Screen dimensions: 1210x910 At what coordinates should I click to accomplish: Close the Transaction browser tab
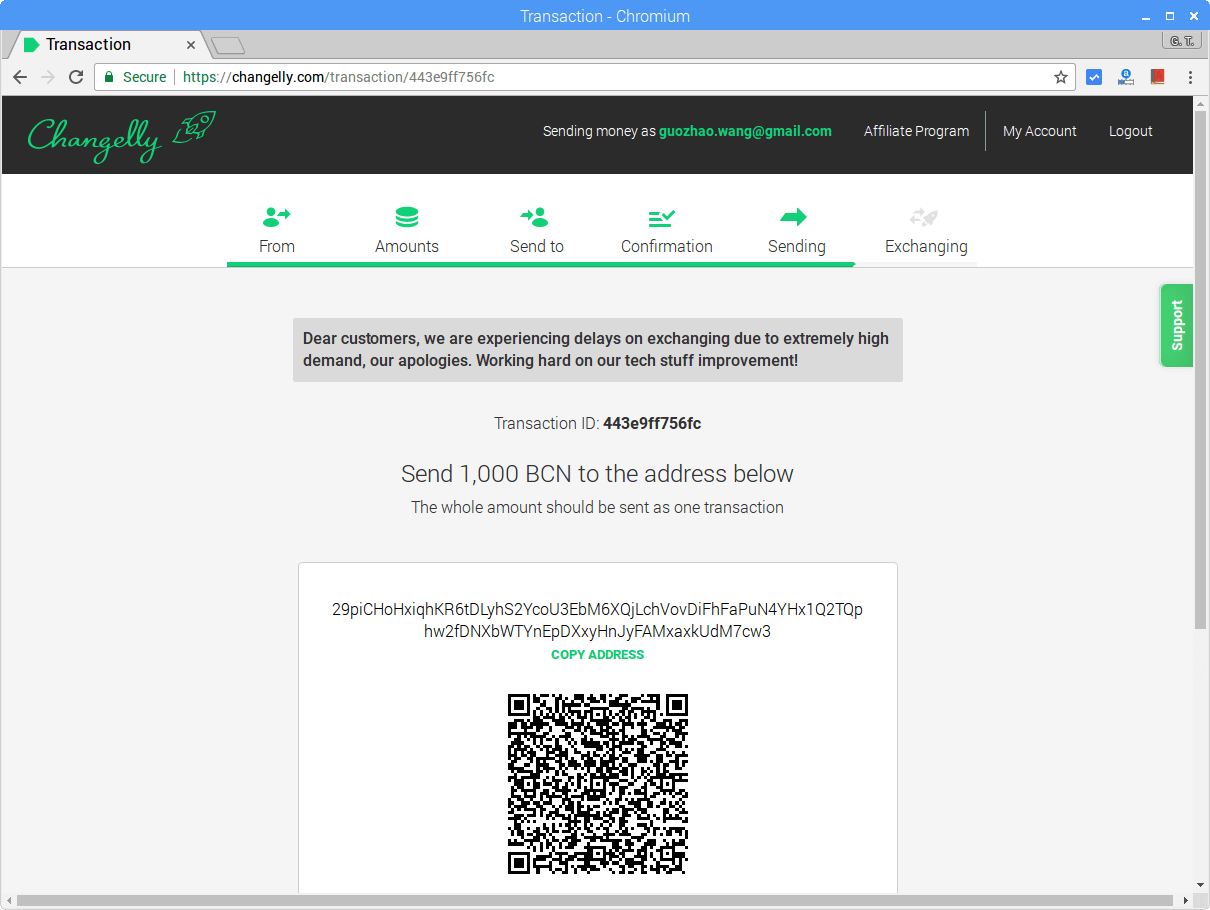coord(191,45)
